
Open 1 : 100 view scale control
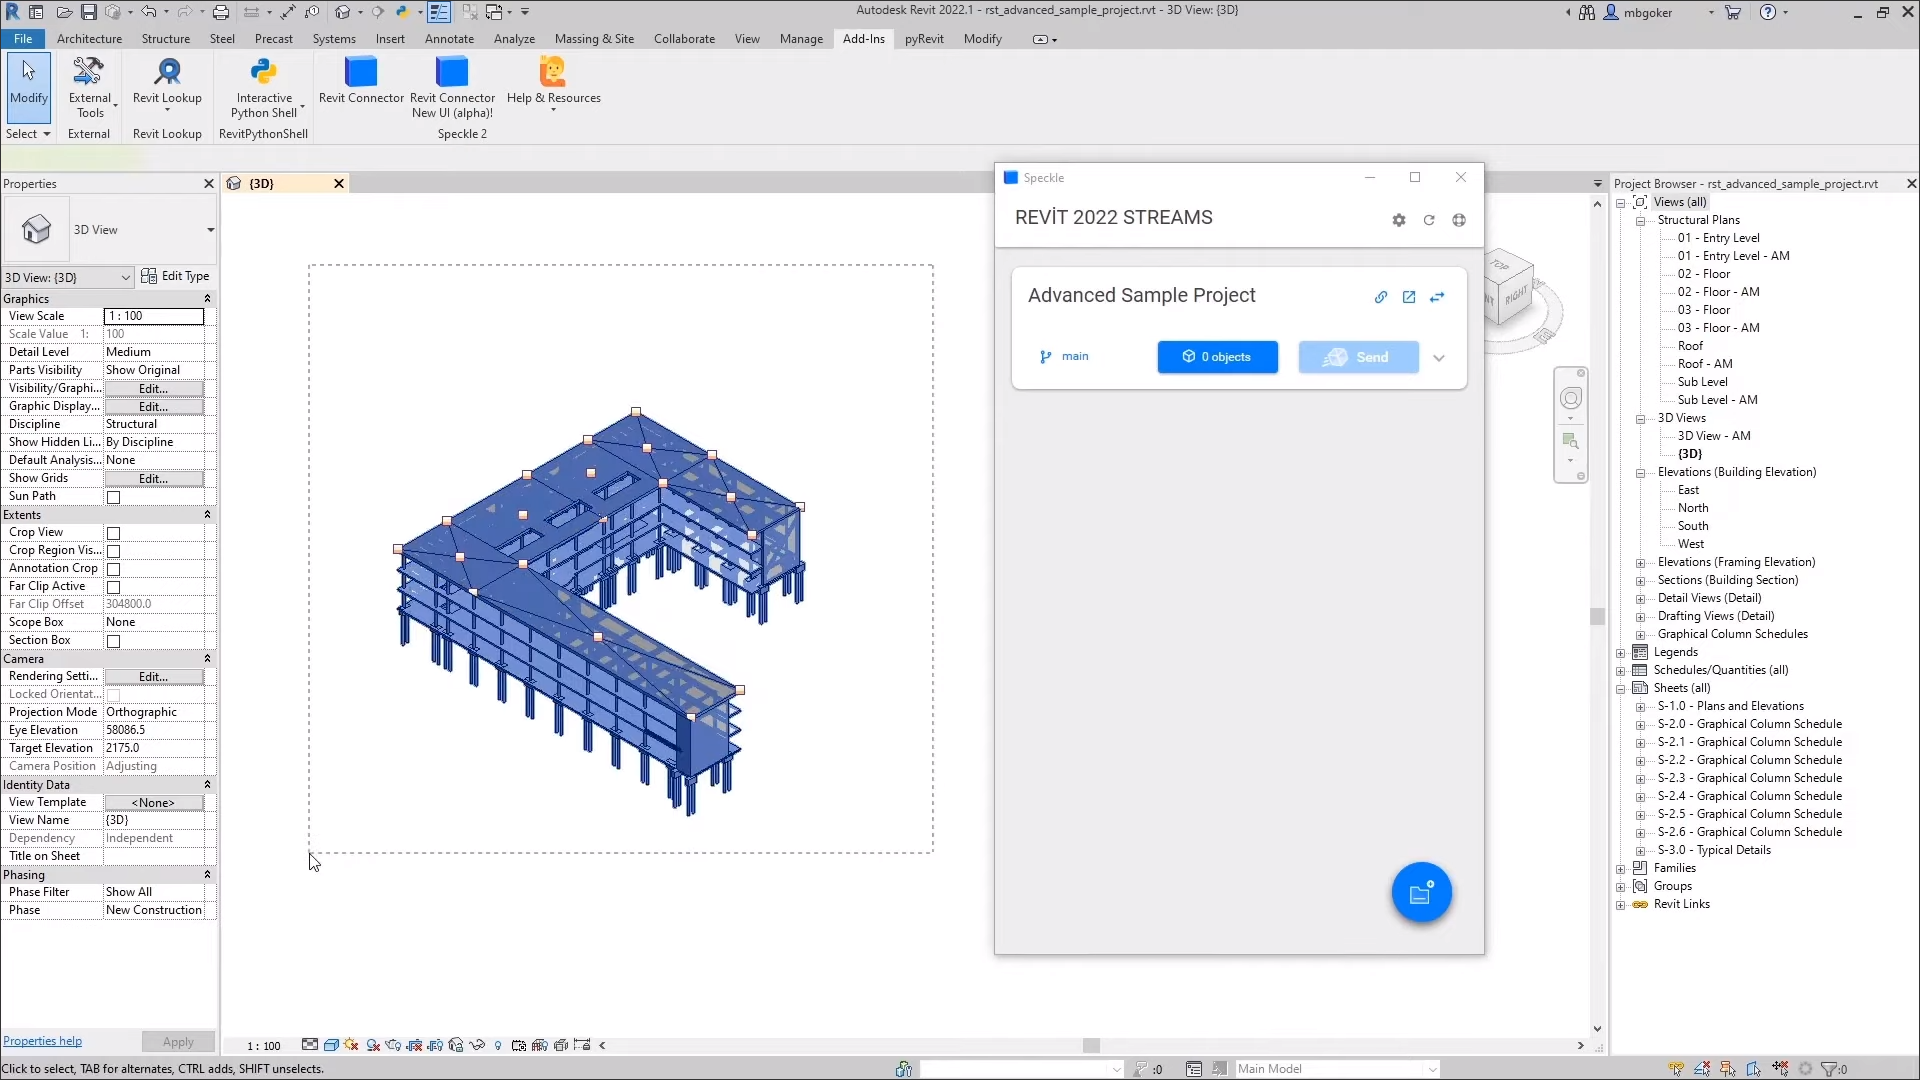point(264,1046)
